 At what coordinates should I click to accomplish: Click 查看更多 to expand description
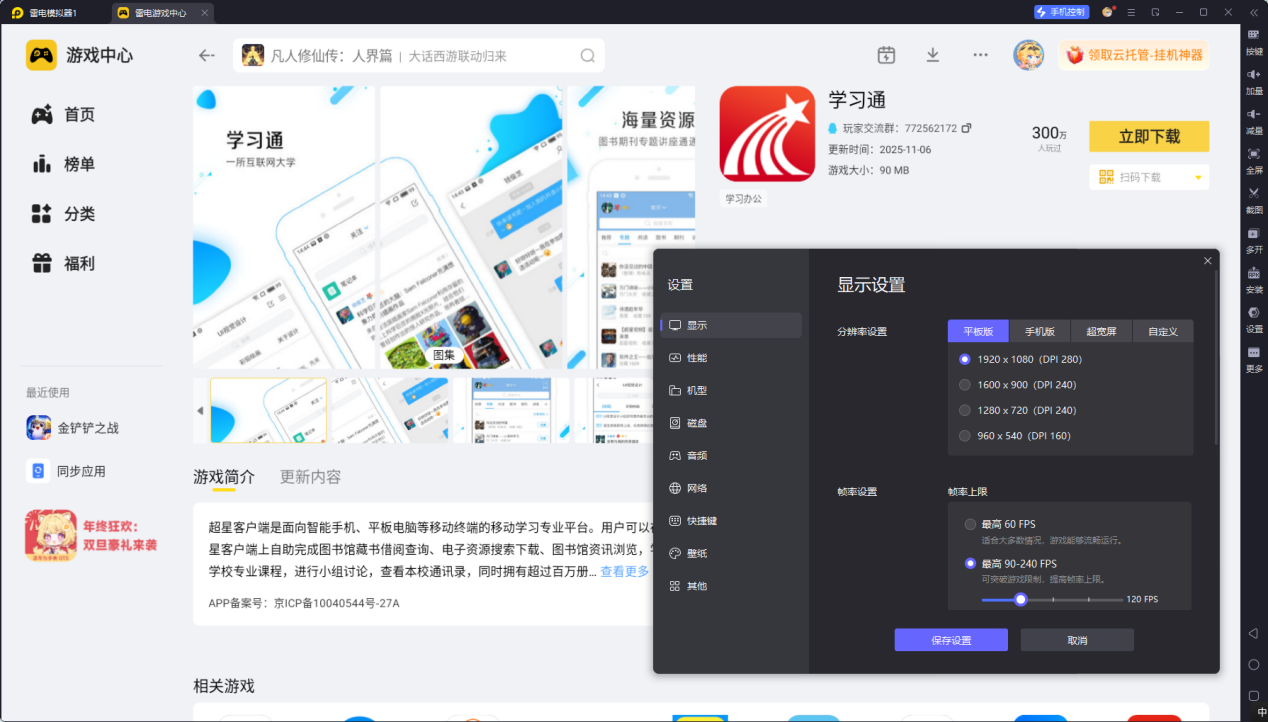click(x=624, y=571)
